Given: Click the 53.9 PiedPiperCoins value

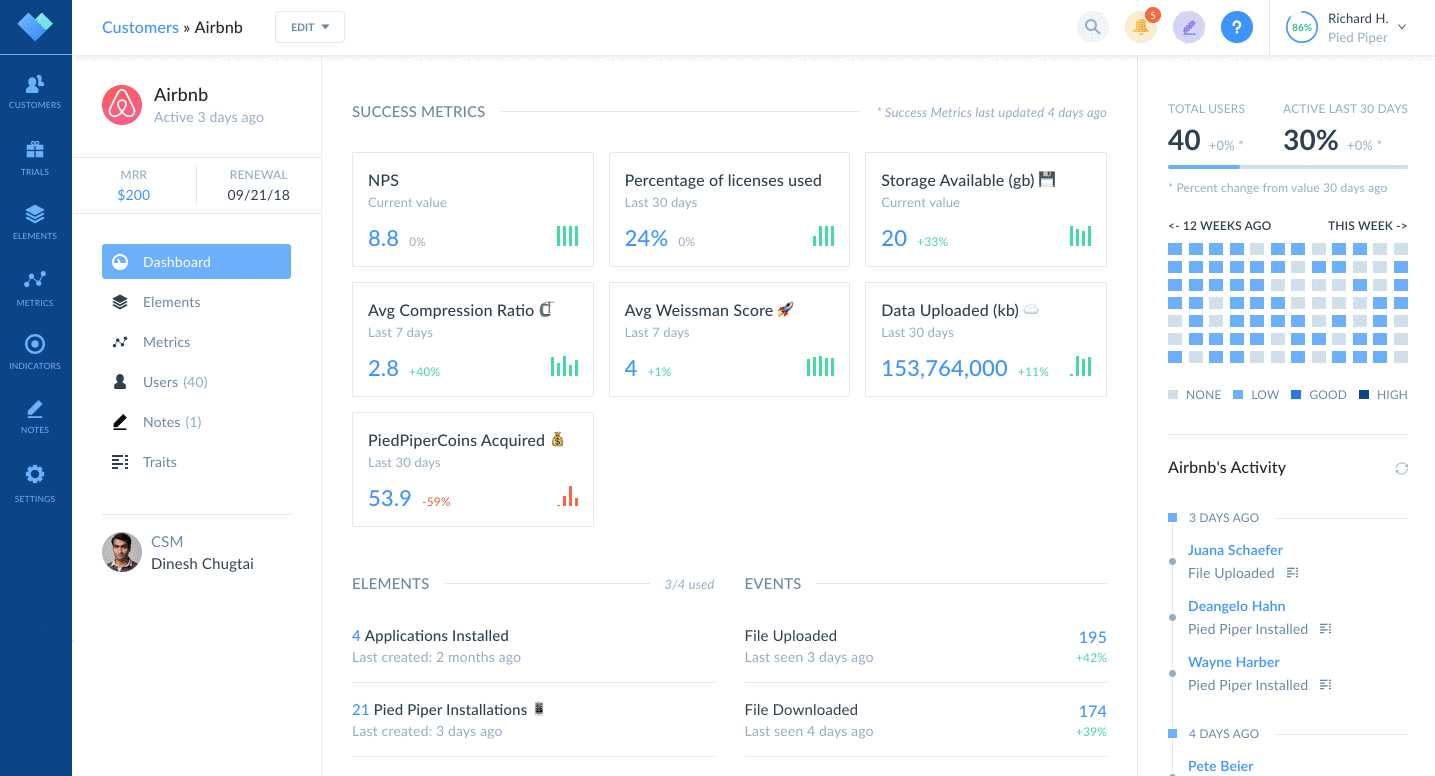Looking at the screenshot, I should coord(390,498).
